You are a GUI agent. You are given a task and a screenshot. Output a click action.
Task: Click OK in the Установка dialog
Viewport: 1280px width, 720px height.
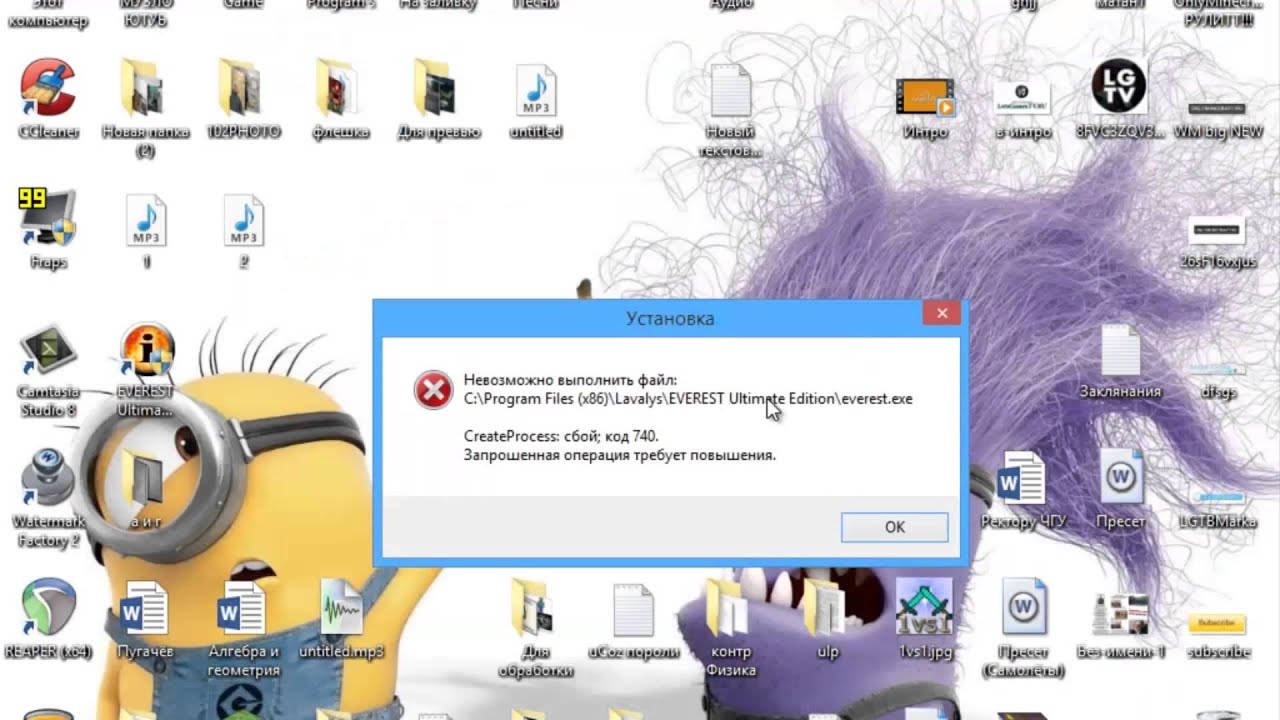(x=894, y=527)
